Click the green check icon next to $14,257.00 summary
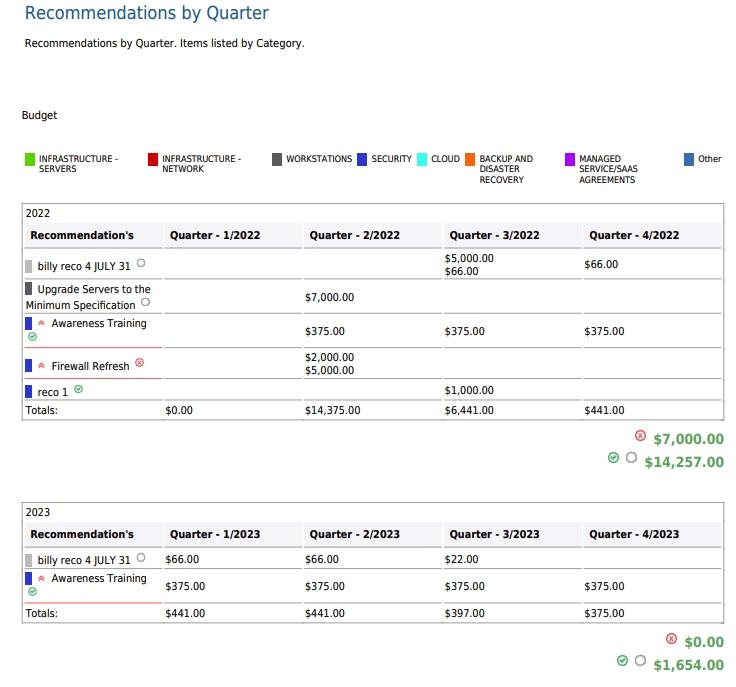This screenshot has height=687, width=736. 613,458
